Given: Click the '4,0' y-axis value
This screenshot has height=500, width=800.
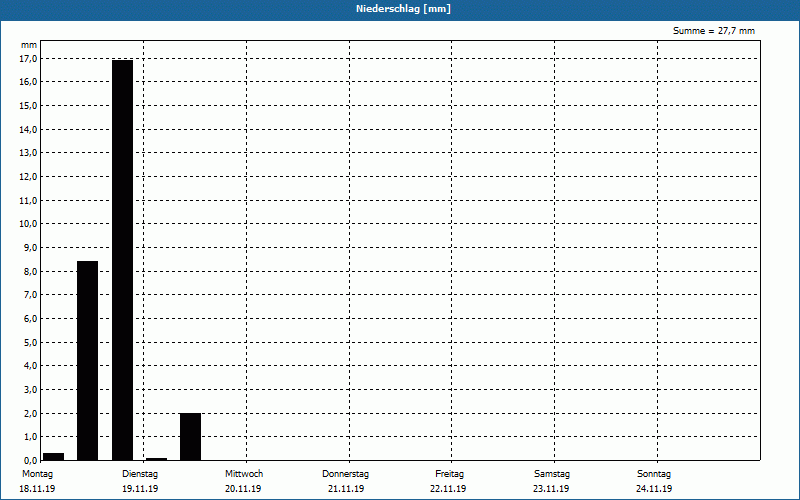Looking at the screenshot, I should [x=30, y=365].
